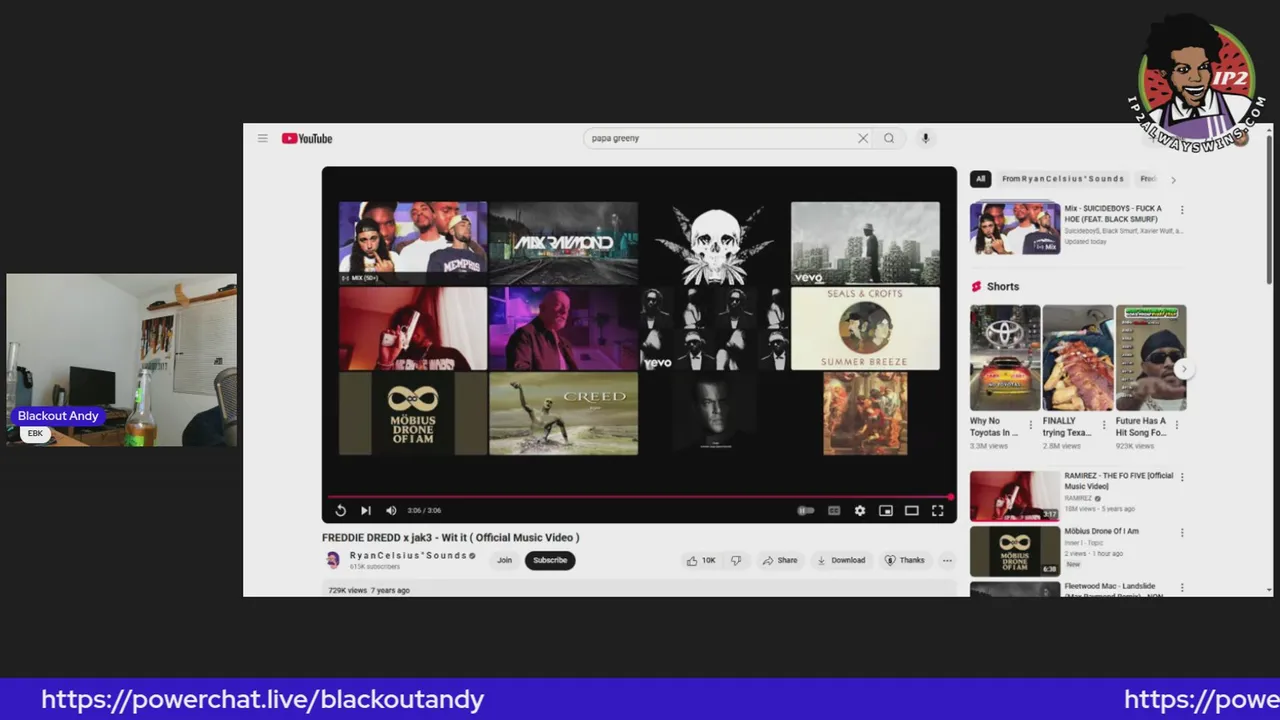Image resolution: width=1280 pixels, height=720 pixels.
Task: Toggle closed captions in the player
Action: [x=834, y=510]
